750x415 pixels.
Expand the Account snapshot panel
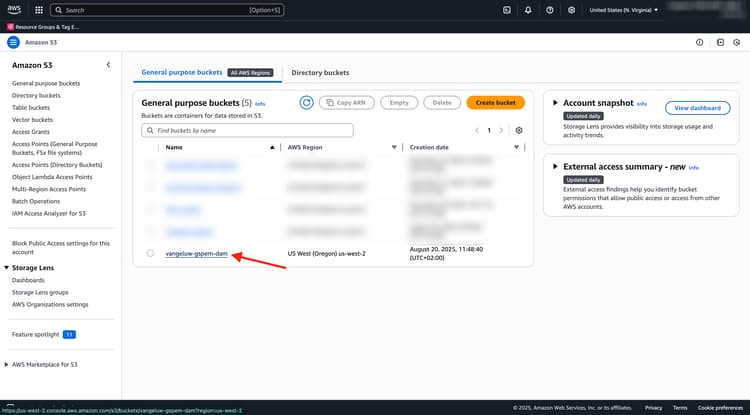pos(555,102)
